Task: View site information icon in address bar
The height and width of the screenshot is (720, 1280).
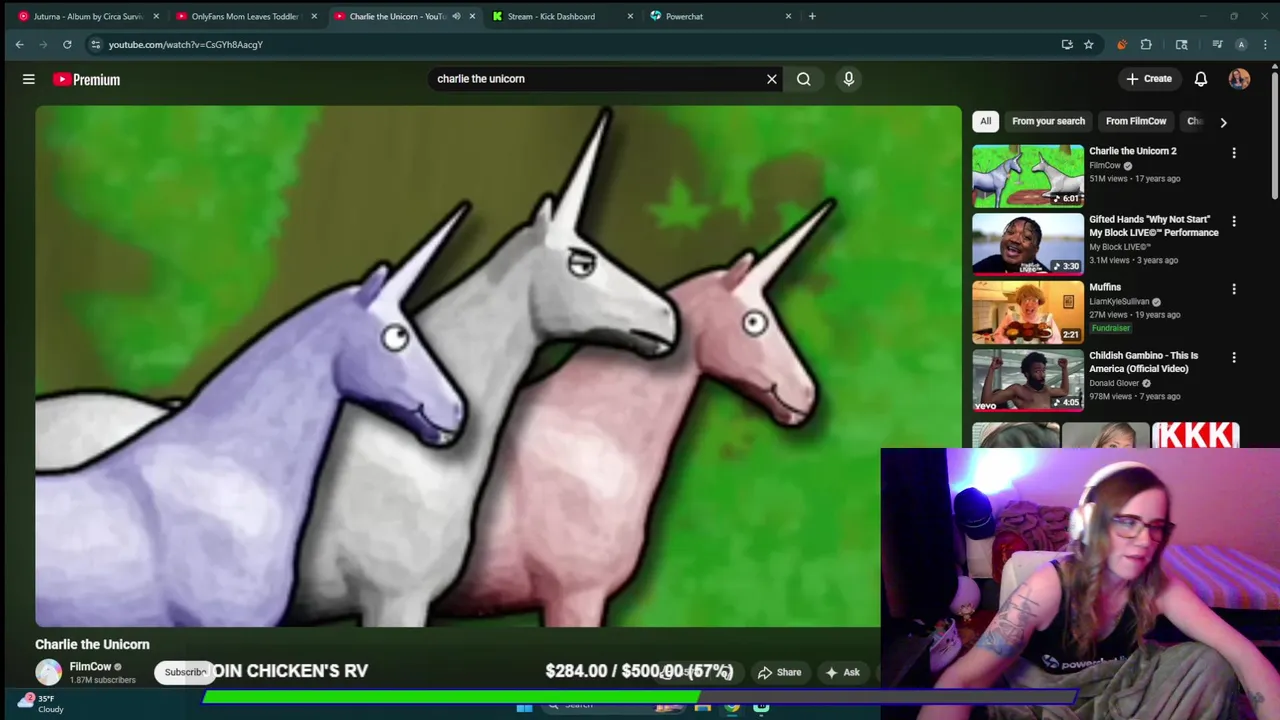Action: [x=95, y=44]
